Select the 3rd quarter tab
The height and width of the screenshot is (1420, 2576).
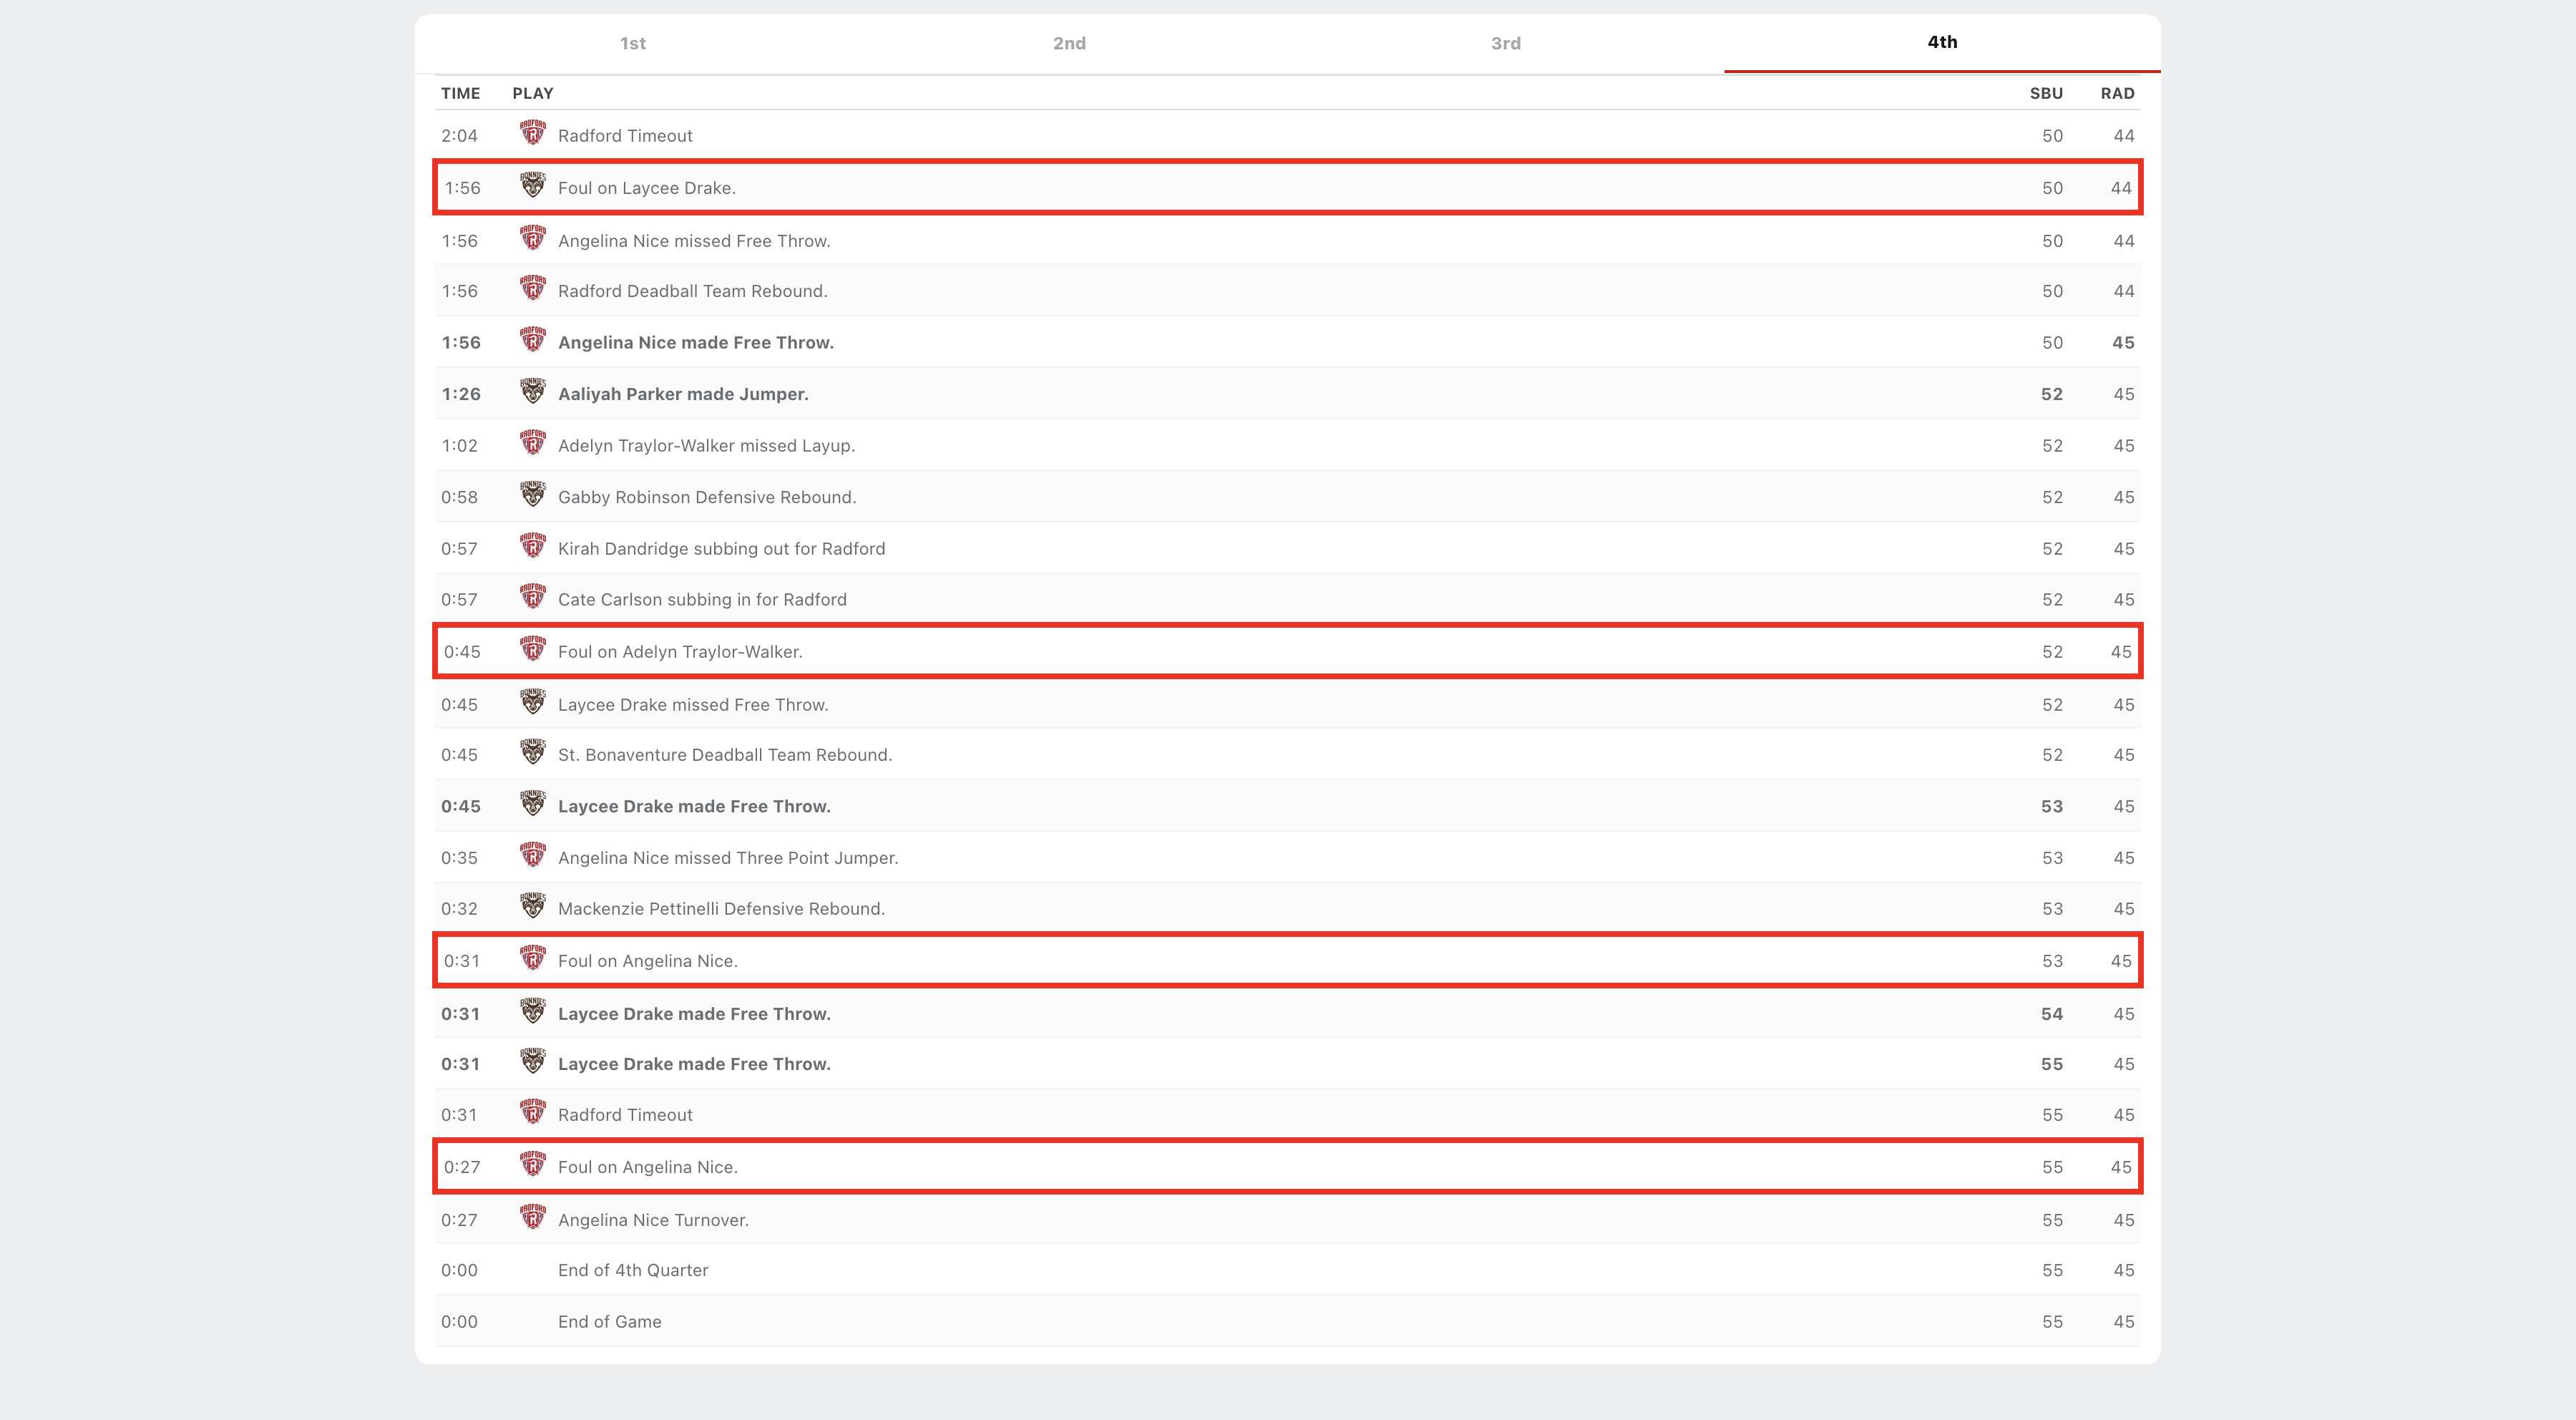[1505, 43]
